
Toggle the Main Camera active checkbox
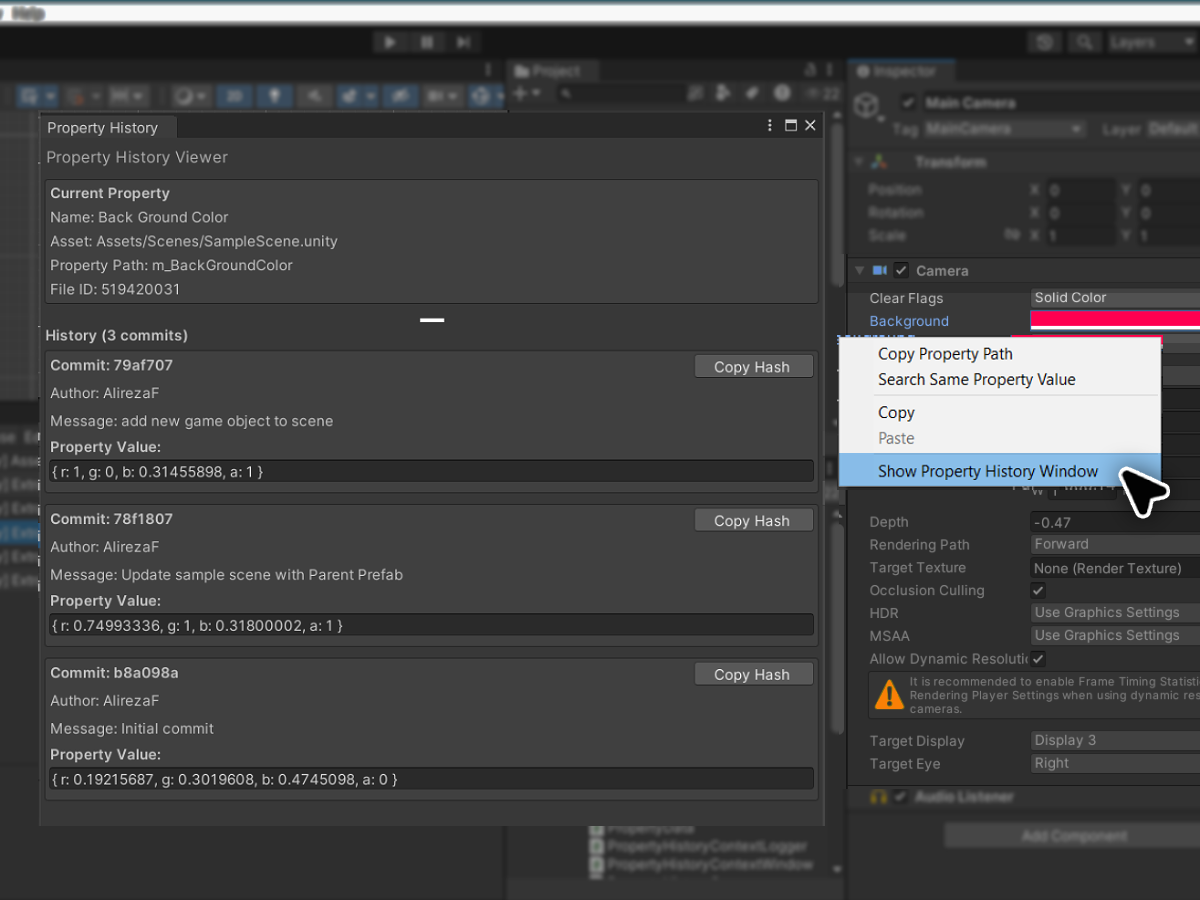pos(908,102)
